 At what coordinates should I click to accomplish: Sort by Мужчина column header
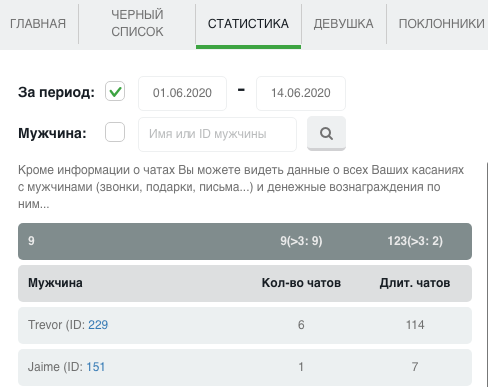coord(55,283)
